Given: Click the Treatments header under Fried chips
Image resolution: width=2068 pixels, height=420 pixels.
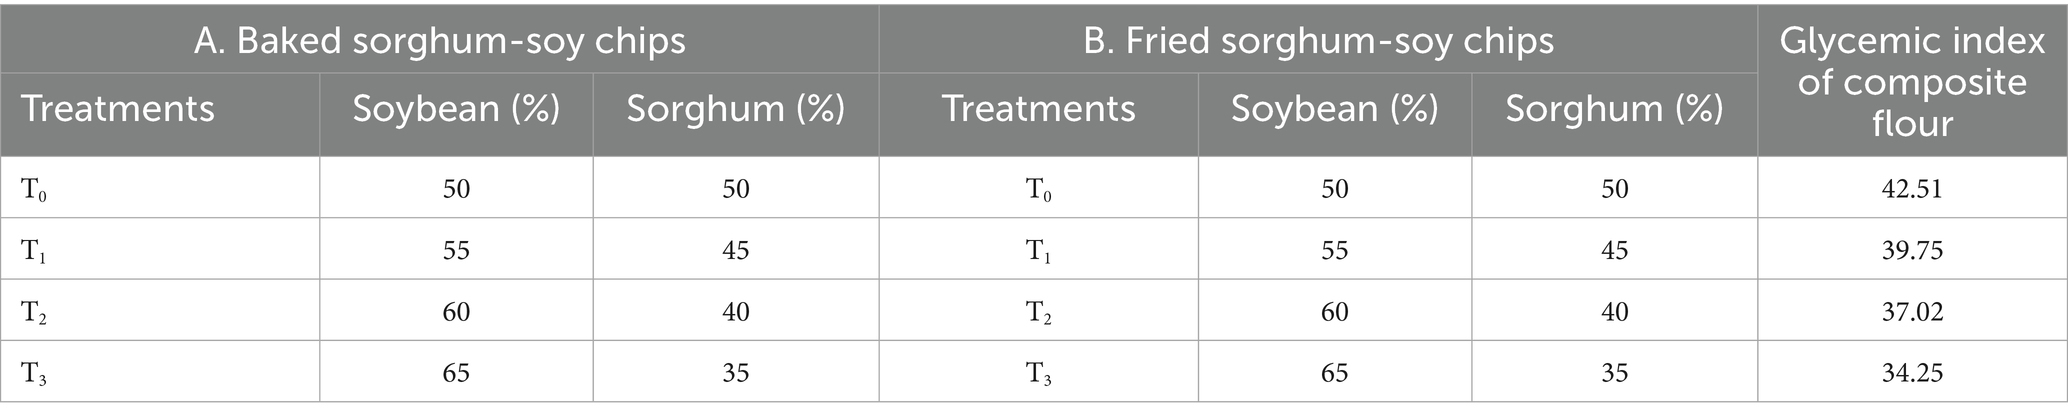Looking at the screenshot, I should 1038,109.
